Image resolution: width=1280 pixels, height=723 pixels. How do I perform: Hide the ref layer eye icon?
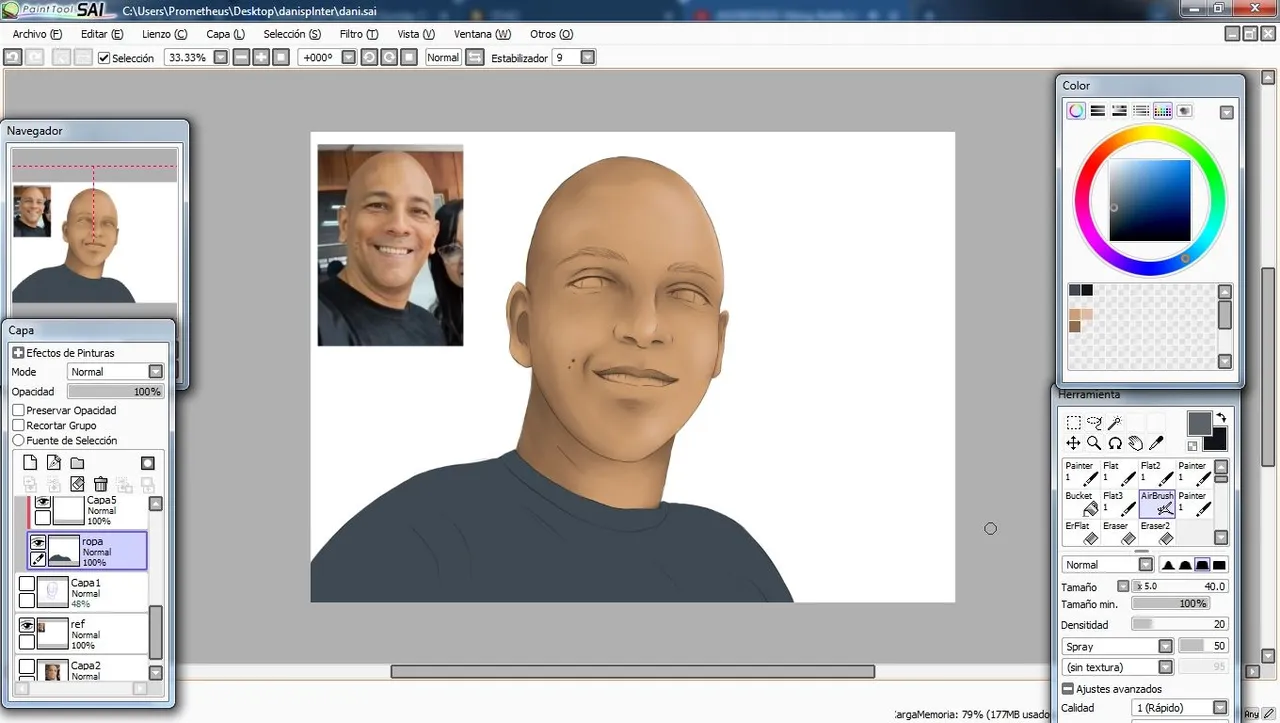click(27, 625)
